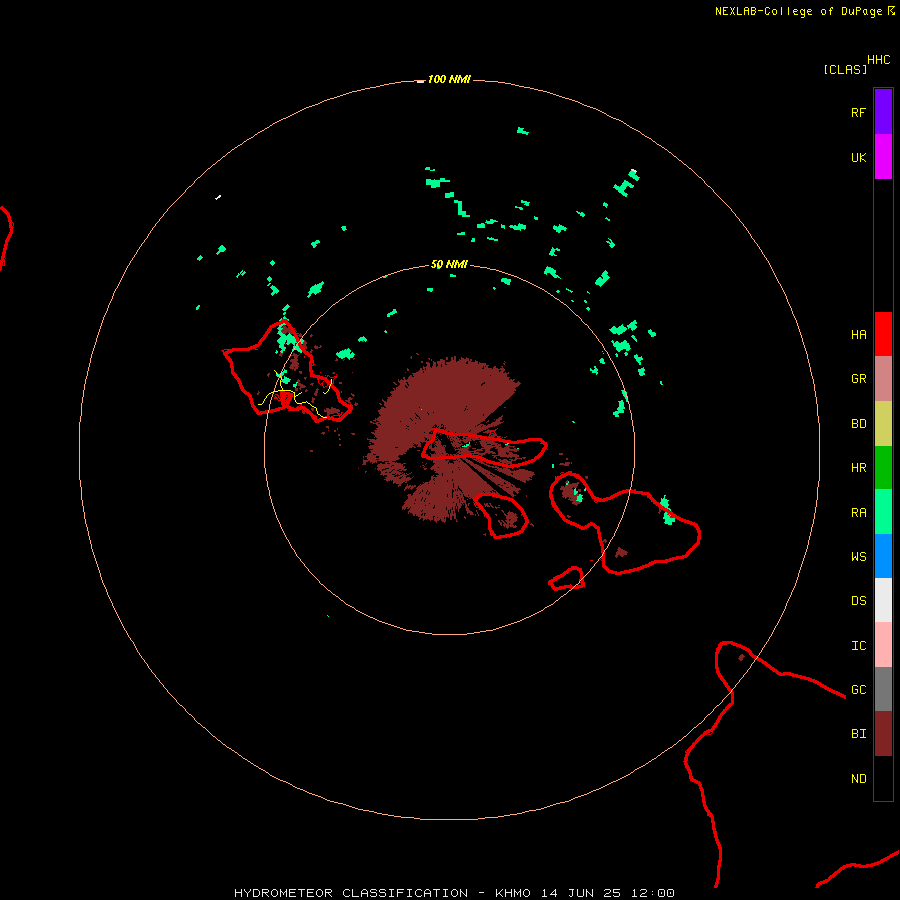
Task: Select the GR pink-brown legend swatch
Action: coord(883,379)
